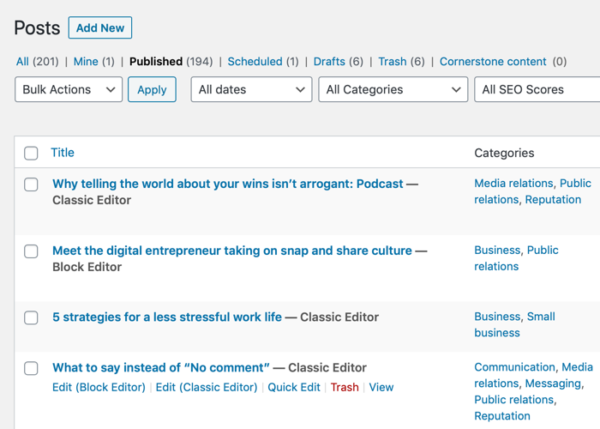
Task: Click Quick Edit under the No comment post
Action: point(294,387)
